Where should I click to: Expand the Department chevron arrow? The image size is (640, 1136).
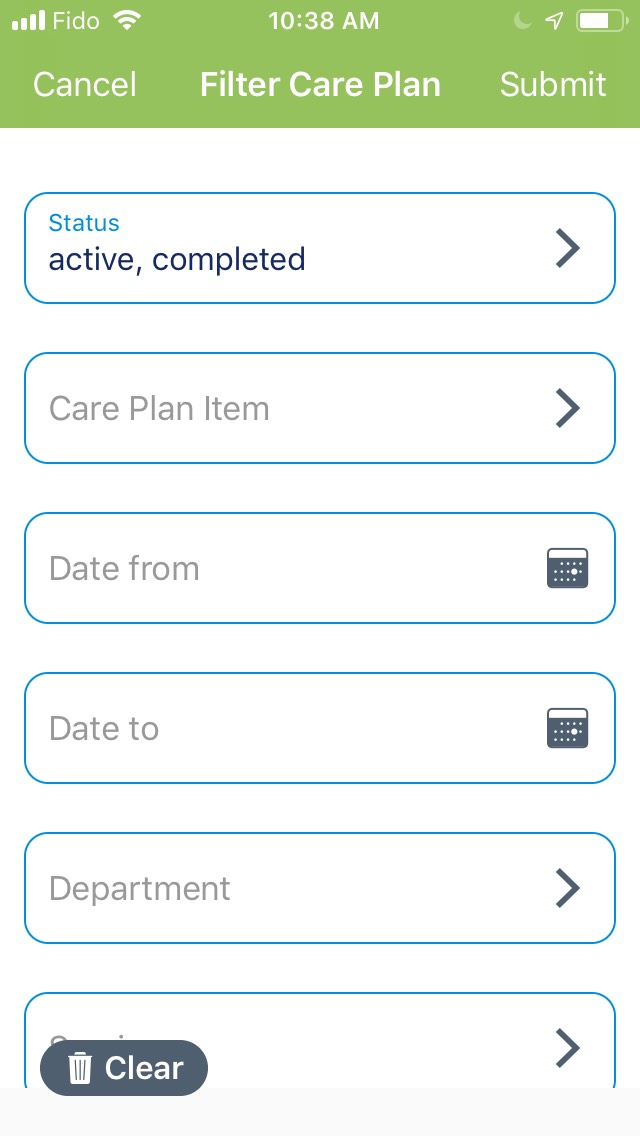click(x=567, y=888)
